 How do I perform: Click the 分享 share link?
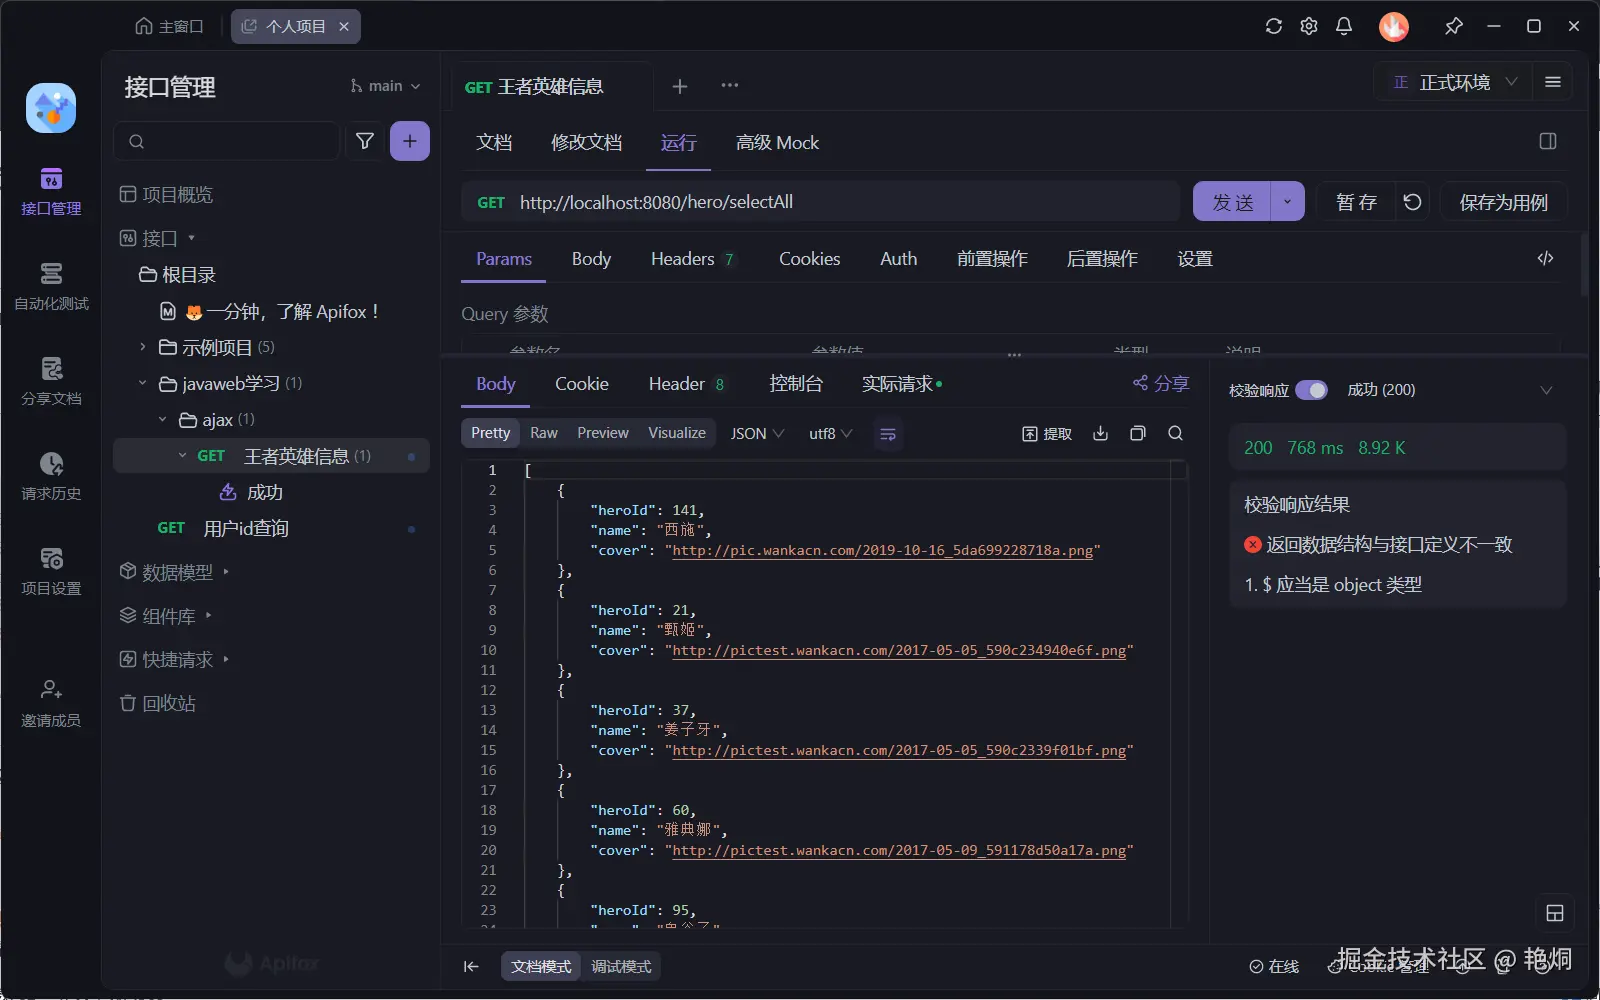pos(1161,383)
